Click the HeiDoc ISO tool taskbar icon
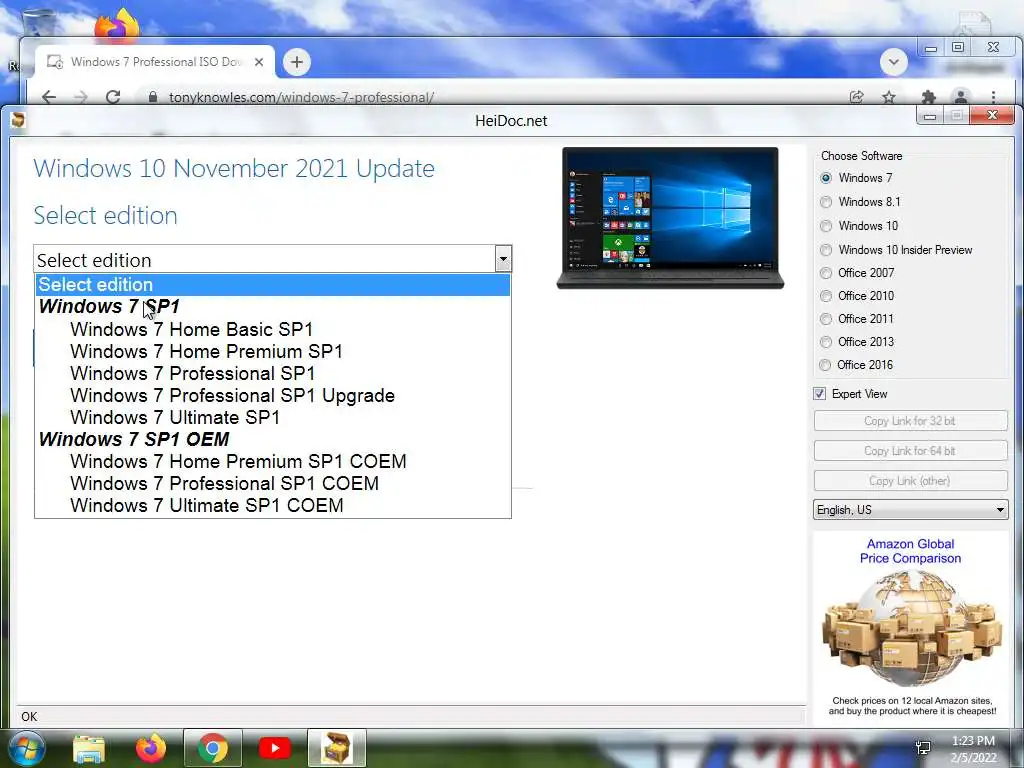The image size is (1024, 768). [x=336, y=749]
